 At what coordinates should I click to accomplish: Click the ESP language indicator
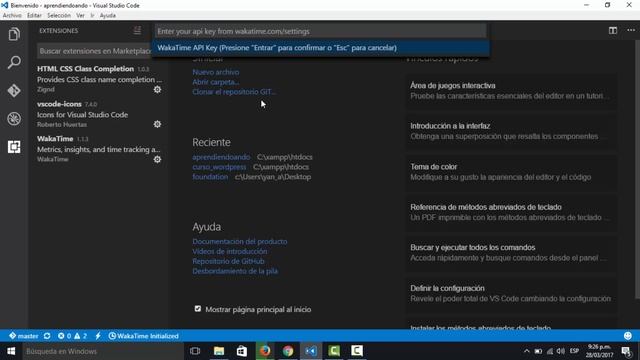[574, 351]
